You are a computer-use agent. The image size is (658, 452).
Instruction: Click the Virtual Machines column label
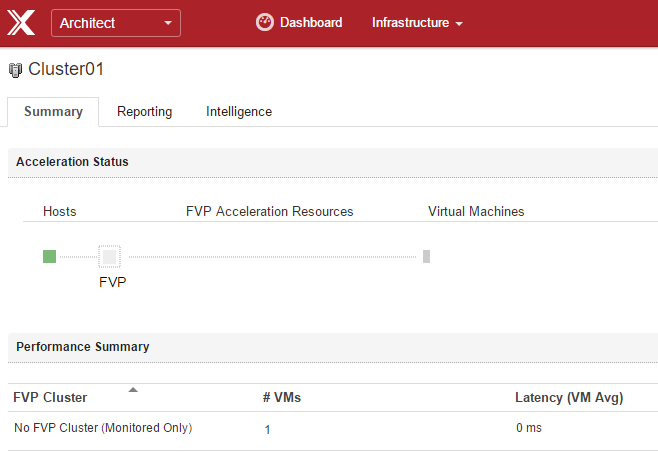476,211
